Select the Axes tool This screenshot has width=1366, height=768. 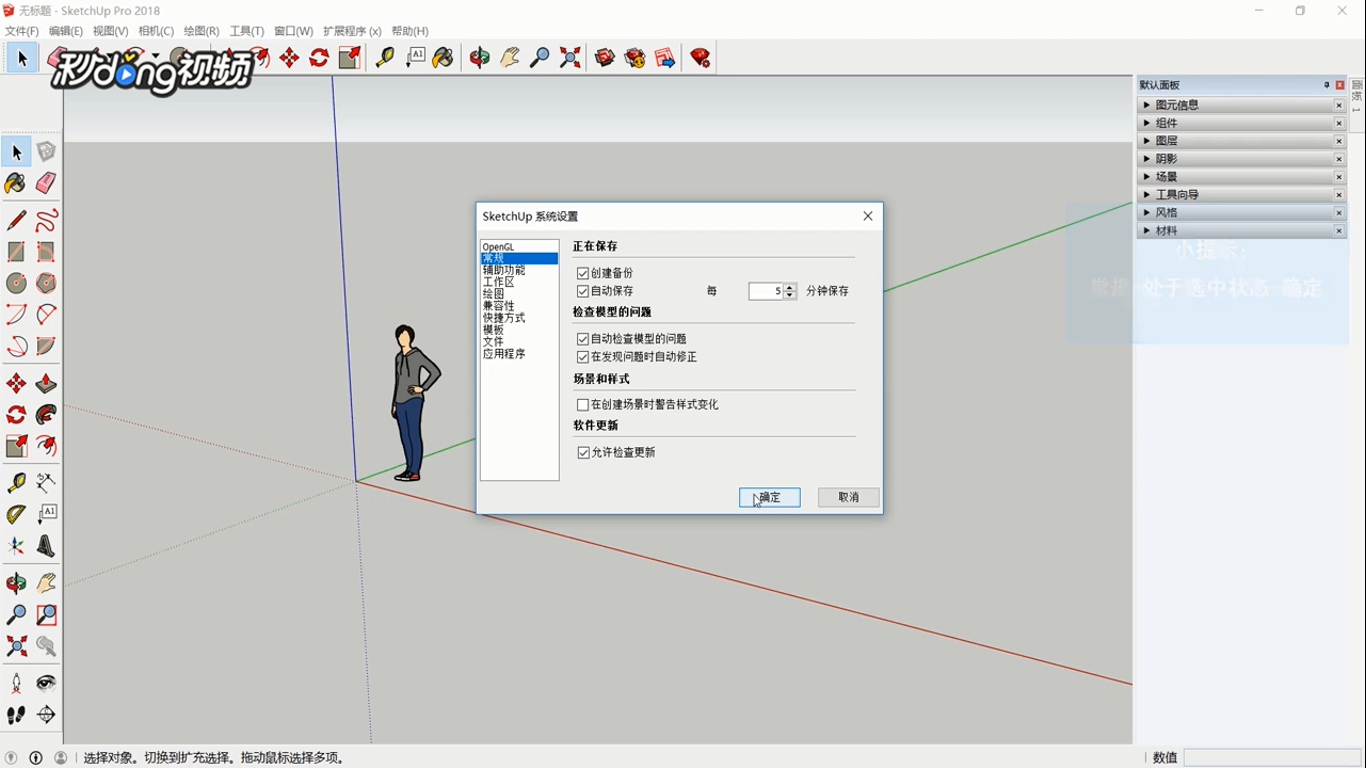(16, 547)
